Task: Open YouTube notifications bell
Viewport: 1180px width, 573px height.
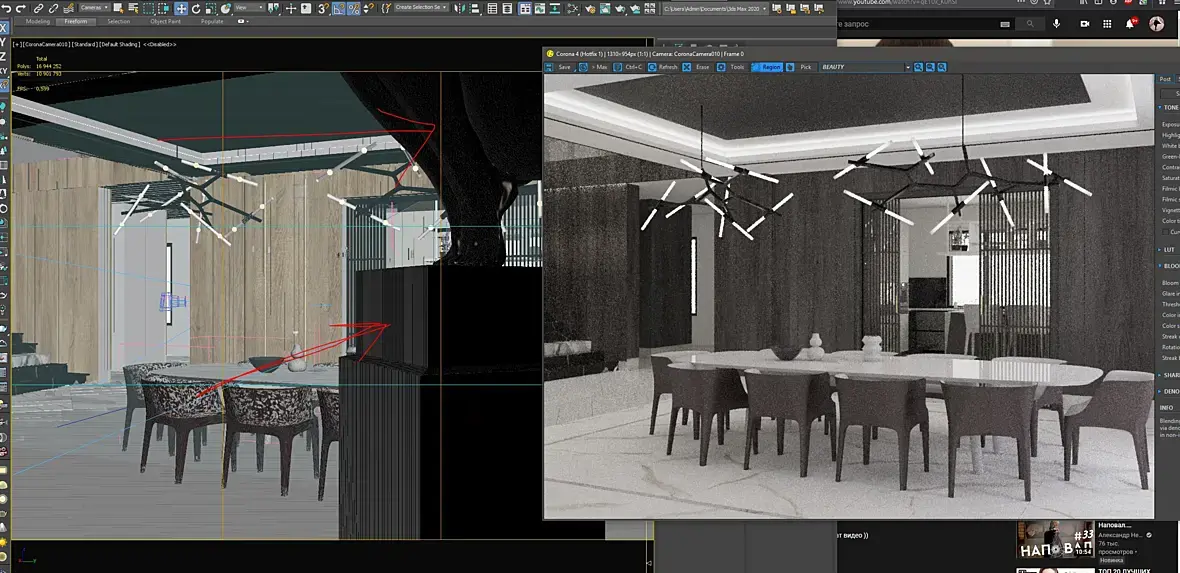Action: coord(1130,23)
